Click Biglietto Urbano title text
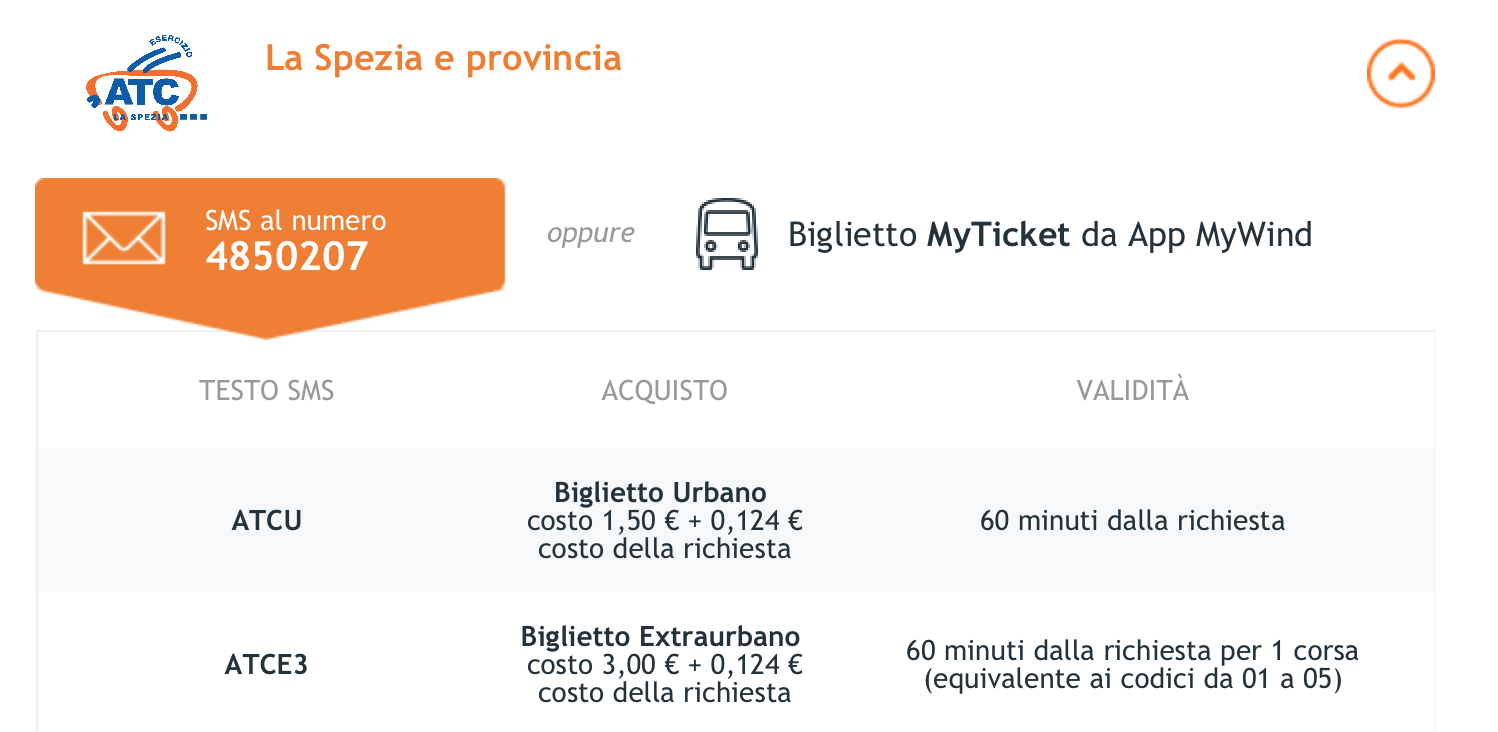Screen dimensions: 1498x732 tap(660, 493)
